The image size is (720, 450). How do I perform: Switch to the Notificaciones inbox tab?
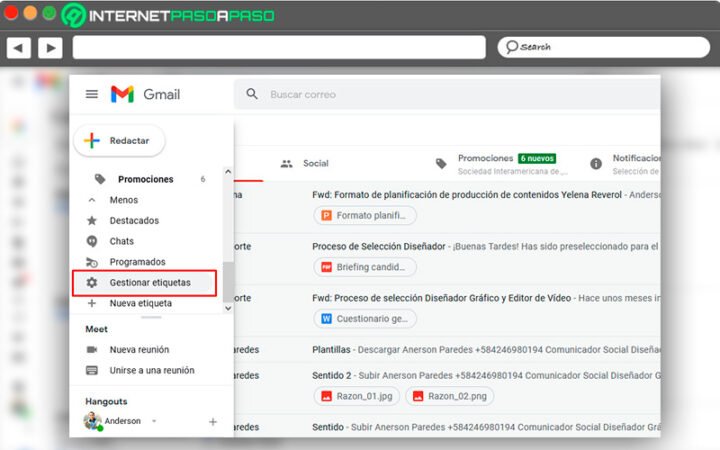point(637,158)
